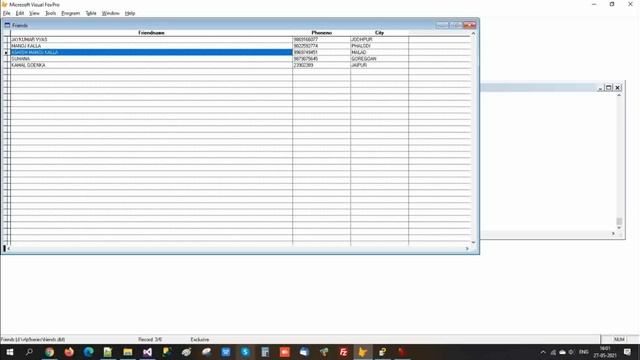Click the Exclusive status bar text
The height and width of the screenshot is (360, 640).
(x=200, y=340)
